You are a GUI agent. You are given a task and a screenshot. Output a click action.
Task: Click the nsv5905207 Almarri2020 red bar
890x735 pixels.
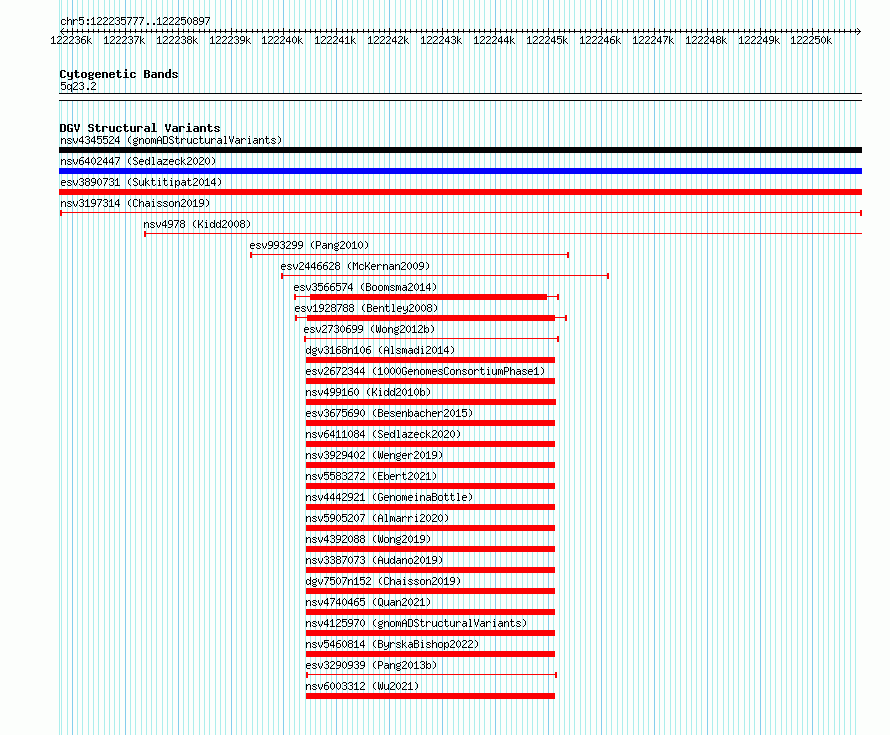click(x=430, y=528)
